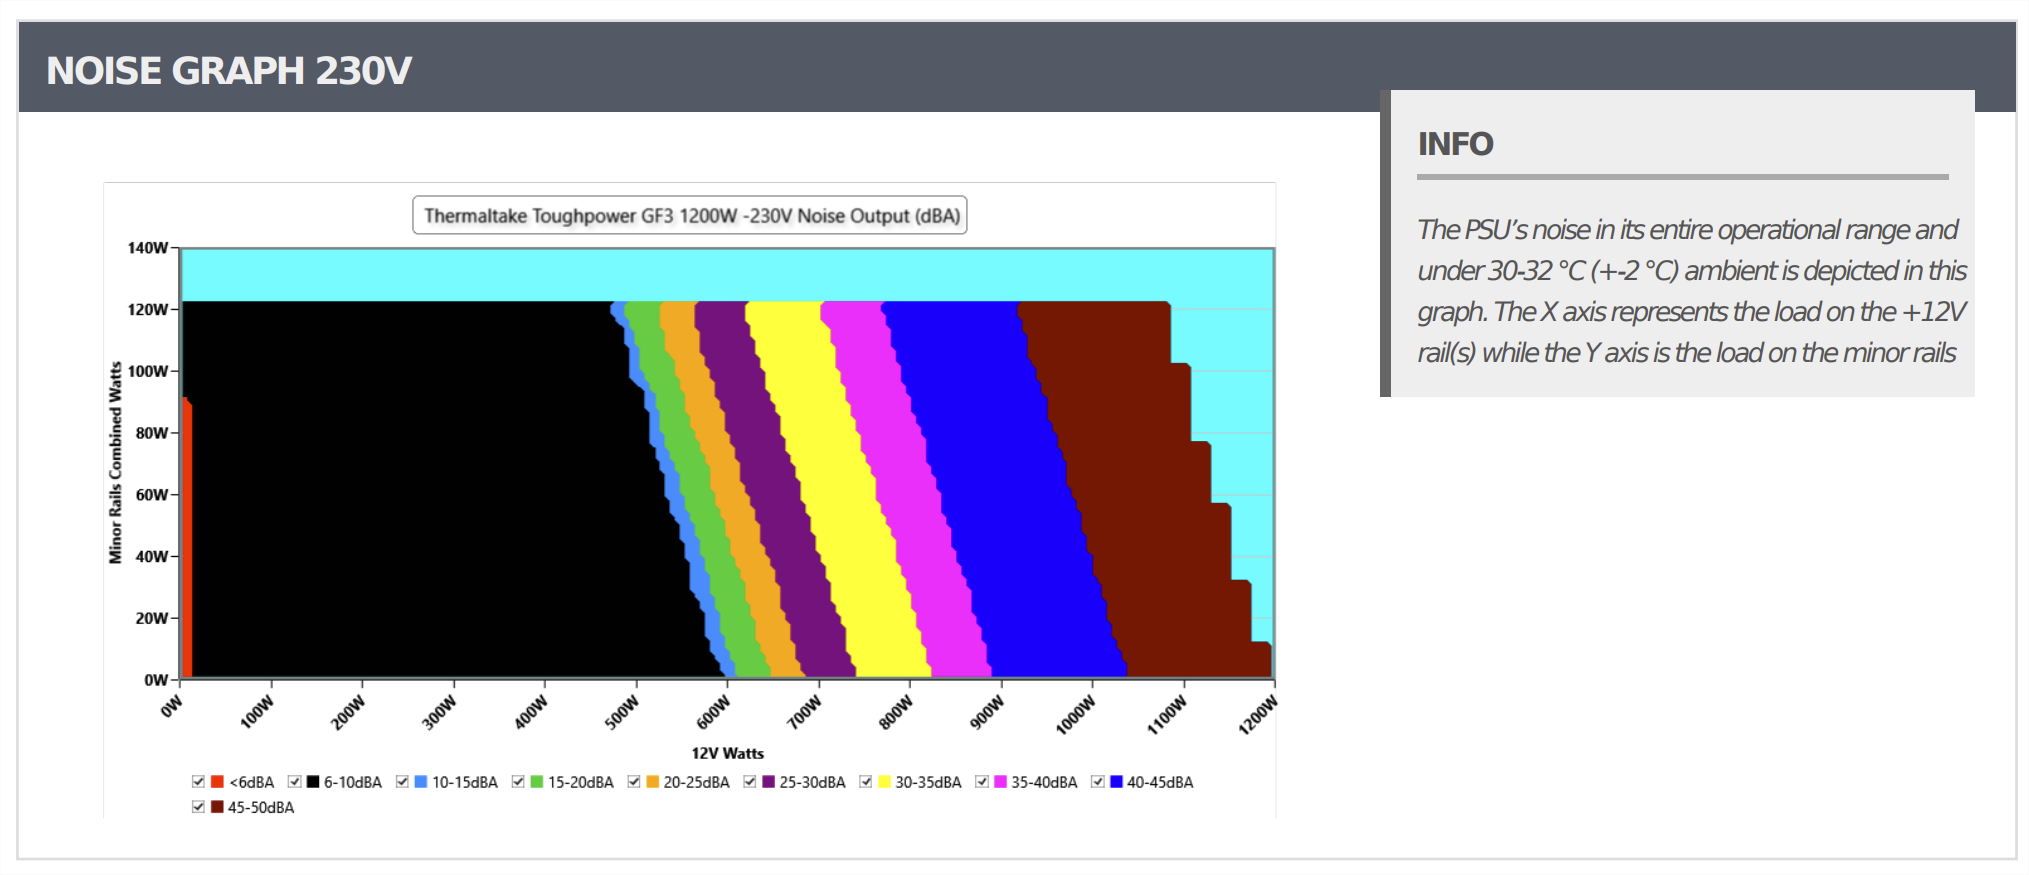
Task: Click the large black area in the chart
Action: 400,490
